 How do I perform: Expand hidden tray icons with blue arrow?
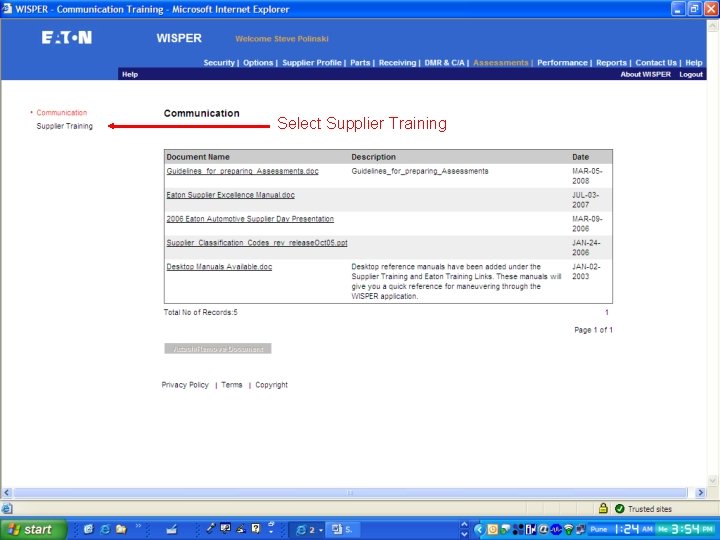(x=479, y=529)
